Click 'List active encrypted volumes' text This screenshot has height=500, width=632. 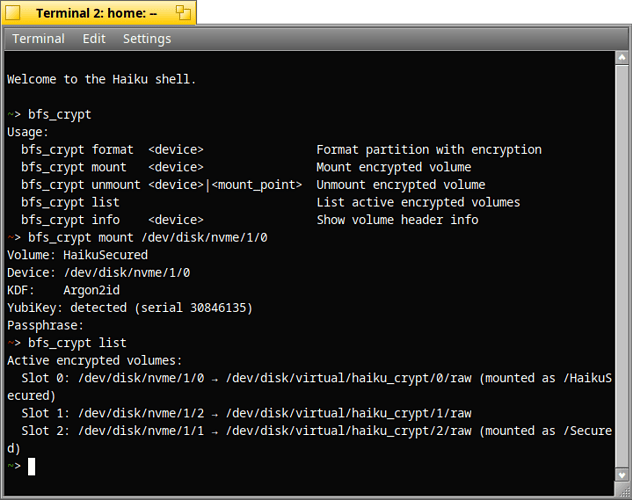(x=418, y=202)
